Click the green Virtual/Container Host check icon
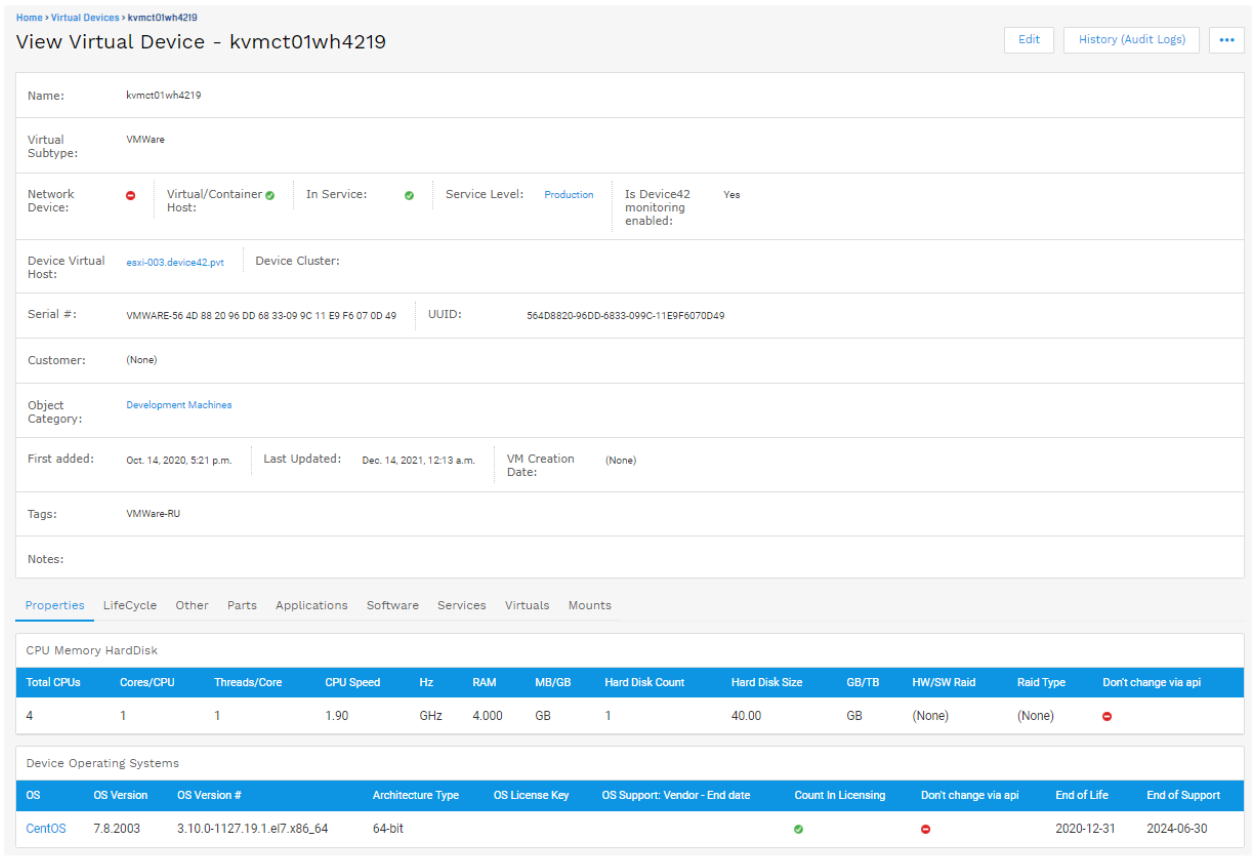 pyautogui.click(x=270, y=195)
